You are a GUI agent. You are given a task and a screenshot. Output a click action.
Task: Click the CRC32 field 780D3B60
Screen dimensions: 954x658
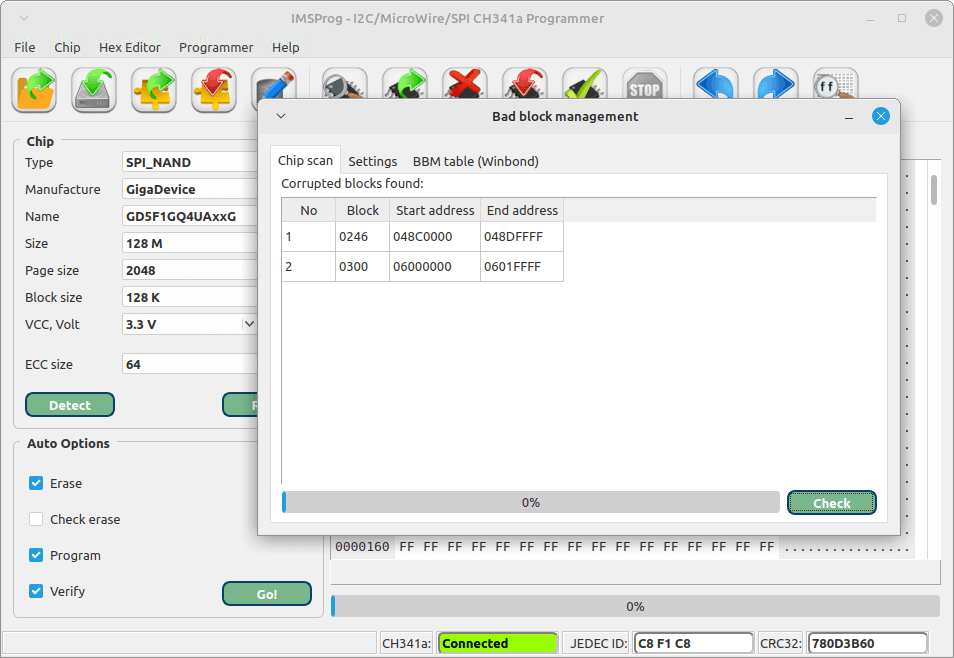coord(867,643)
